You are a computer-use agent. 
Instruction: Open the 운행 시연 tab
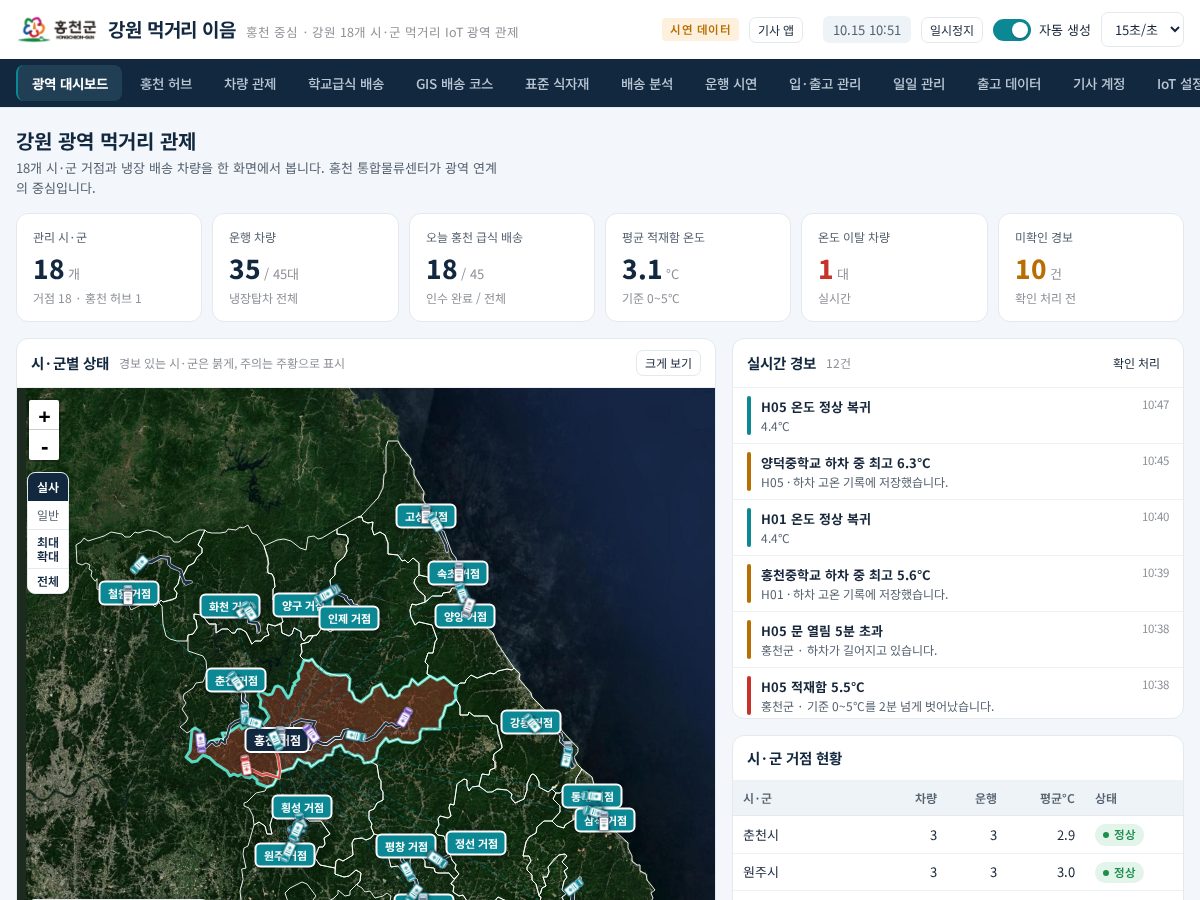tap(731, 84)
